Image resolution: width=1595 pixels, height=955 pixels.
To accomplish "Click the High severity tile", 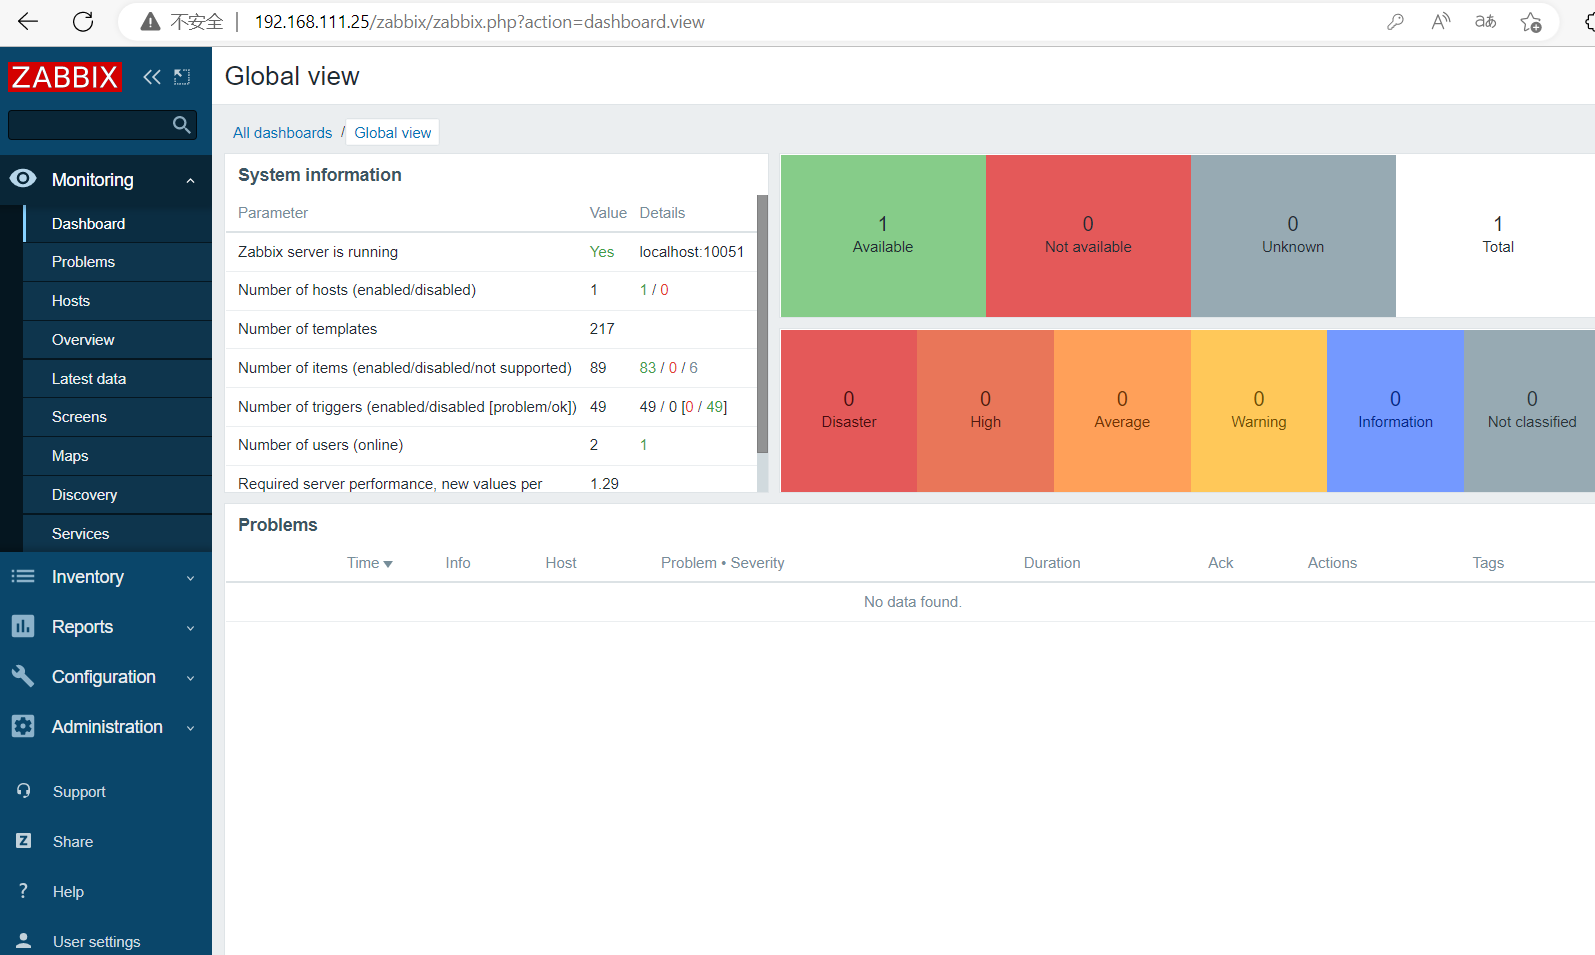I will [x=985, y=411].
